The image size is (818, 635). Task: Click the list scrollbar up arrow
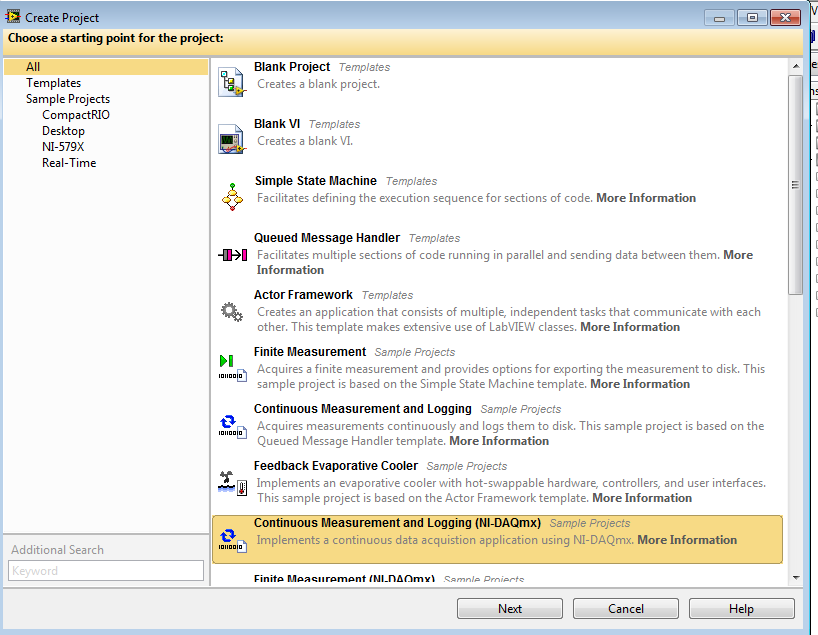[796, 66]
